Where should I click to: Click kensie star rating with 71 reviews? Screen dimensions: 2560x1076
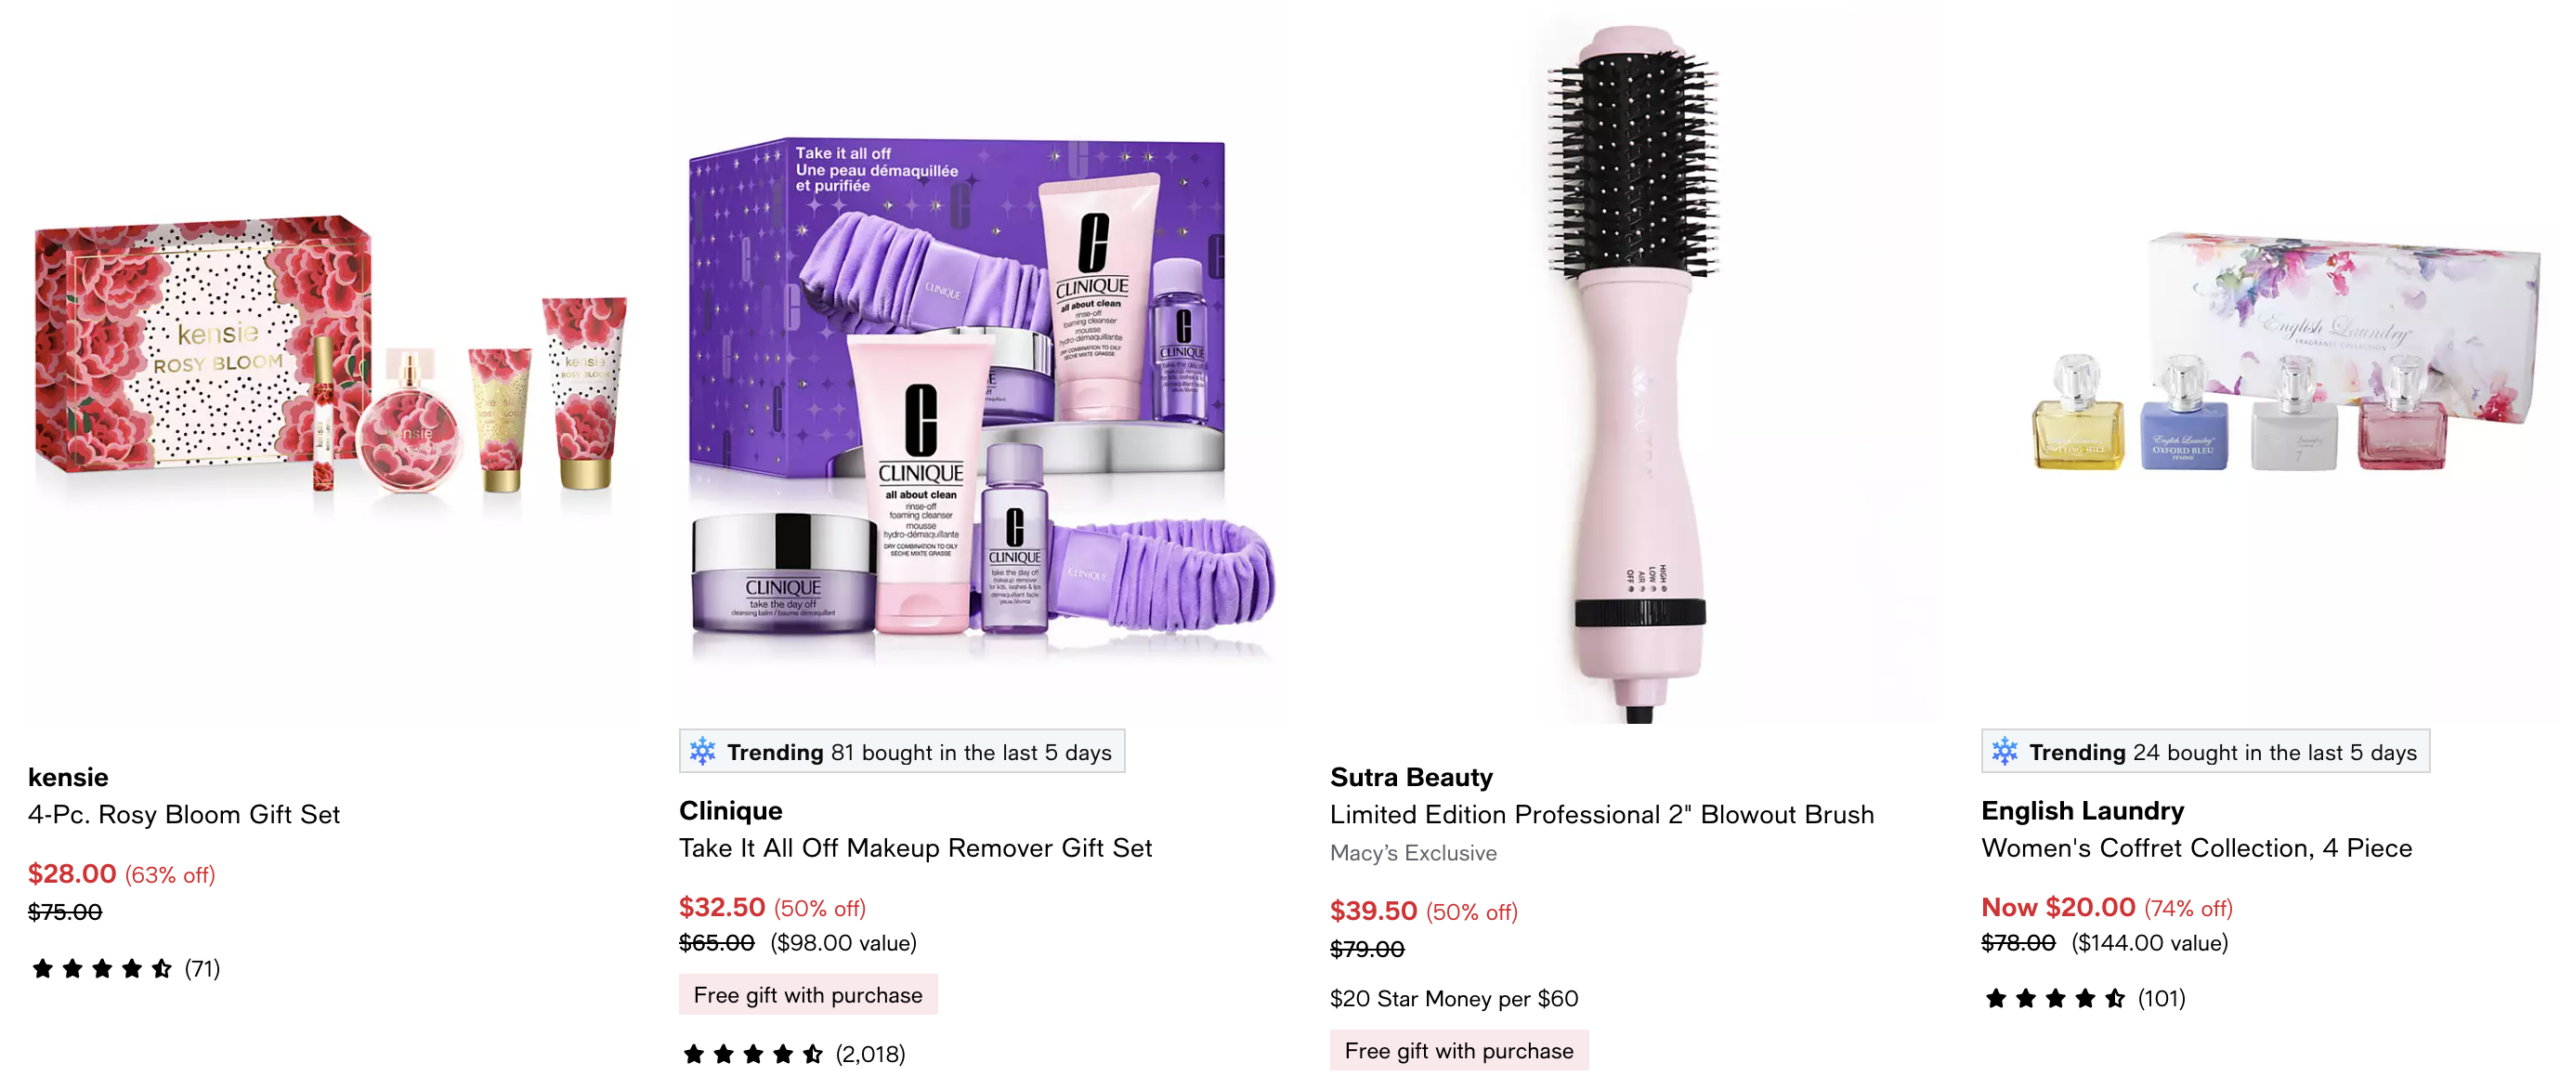[x=125, y=968]
